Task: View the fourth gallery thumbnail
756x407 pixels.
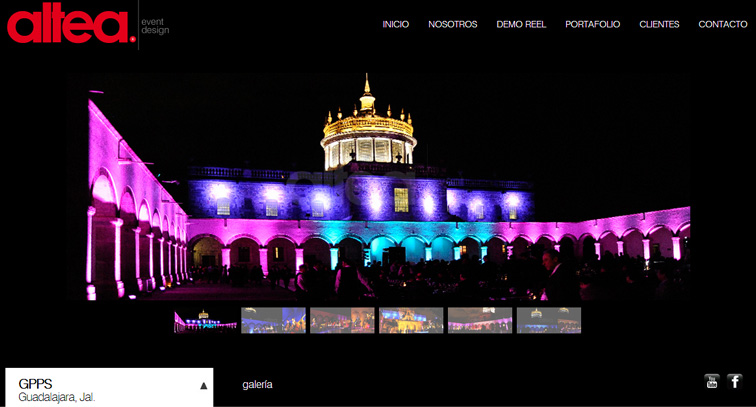Action: pos(411,320)
